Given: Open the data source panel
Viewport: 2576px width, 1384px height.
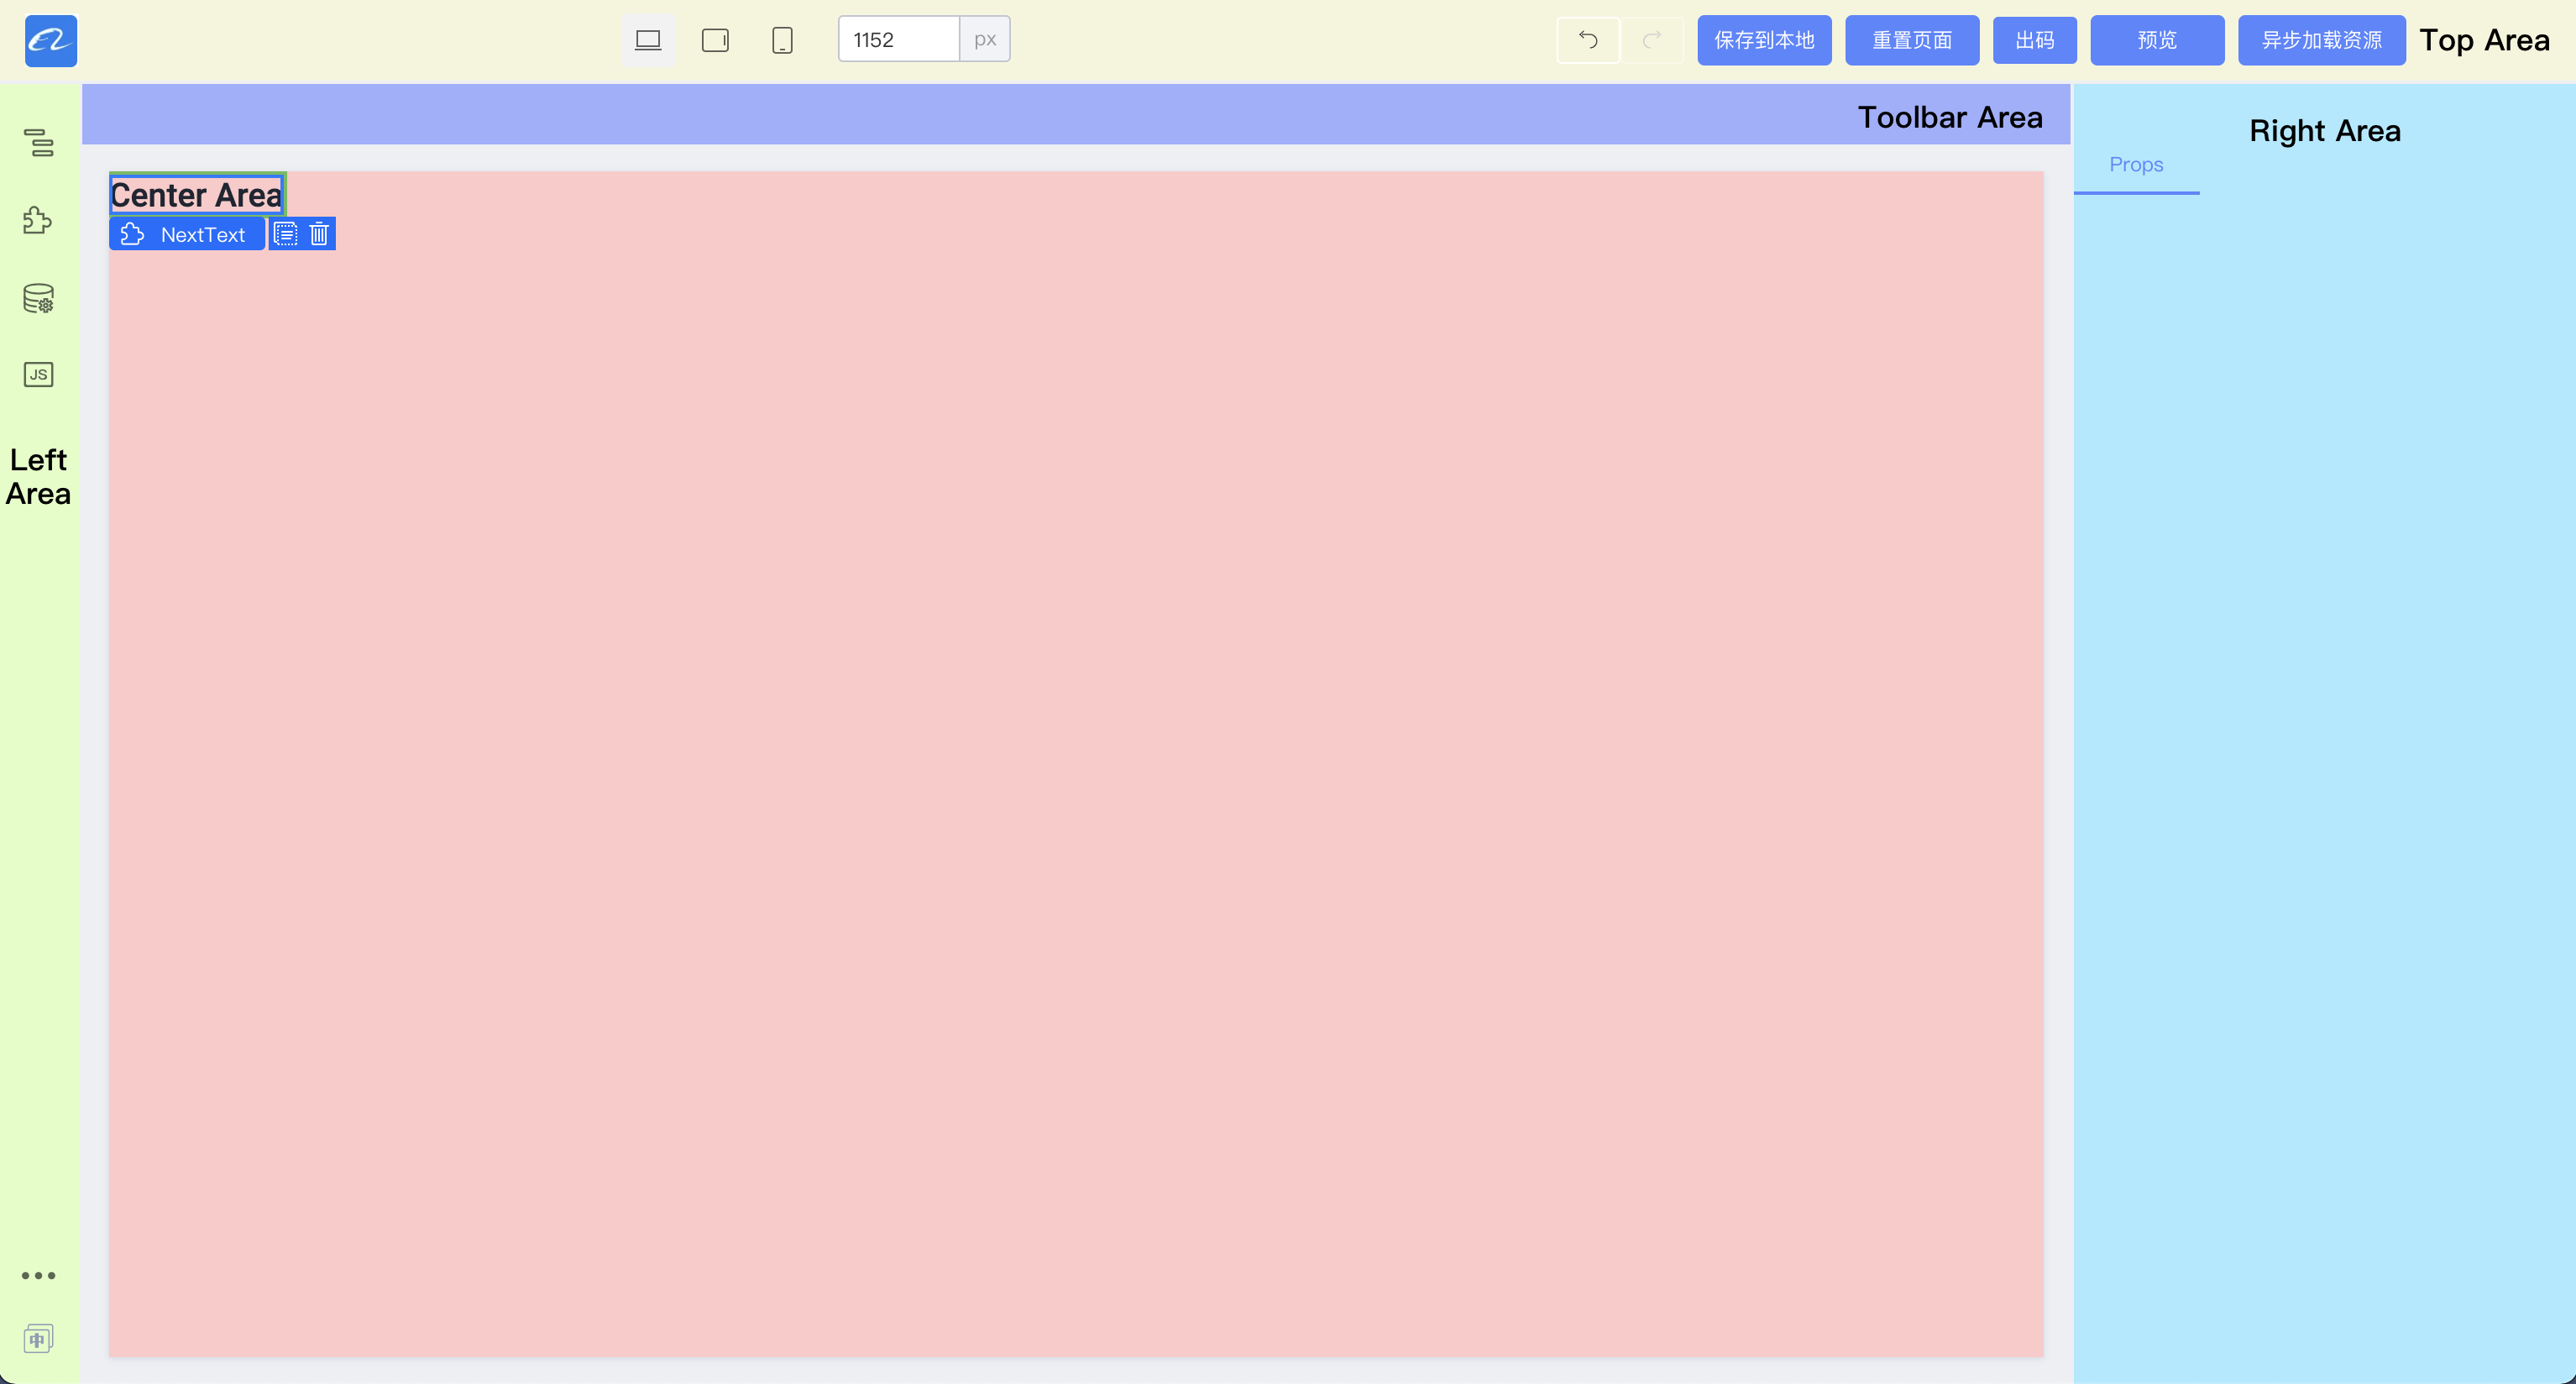Looking at the screenshot, I should pos(38,297).
